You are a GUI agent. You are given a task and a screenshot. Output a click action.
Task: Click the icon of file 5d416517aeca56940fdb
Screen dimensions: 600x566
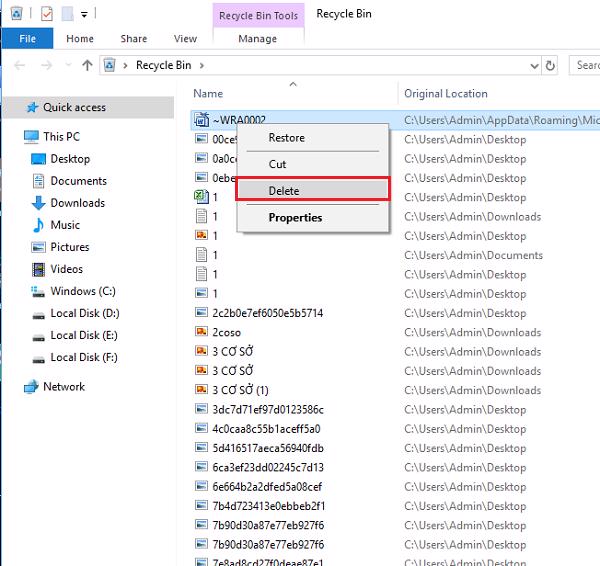(201, 447)
